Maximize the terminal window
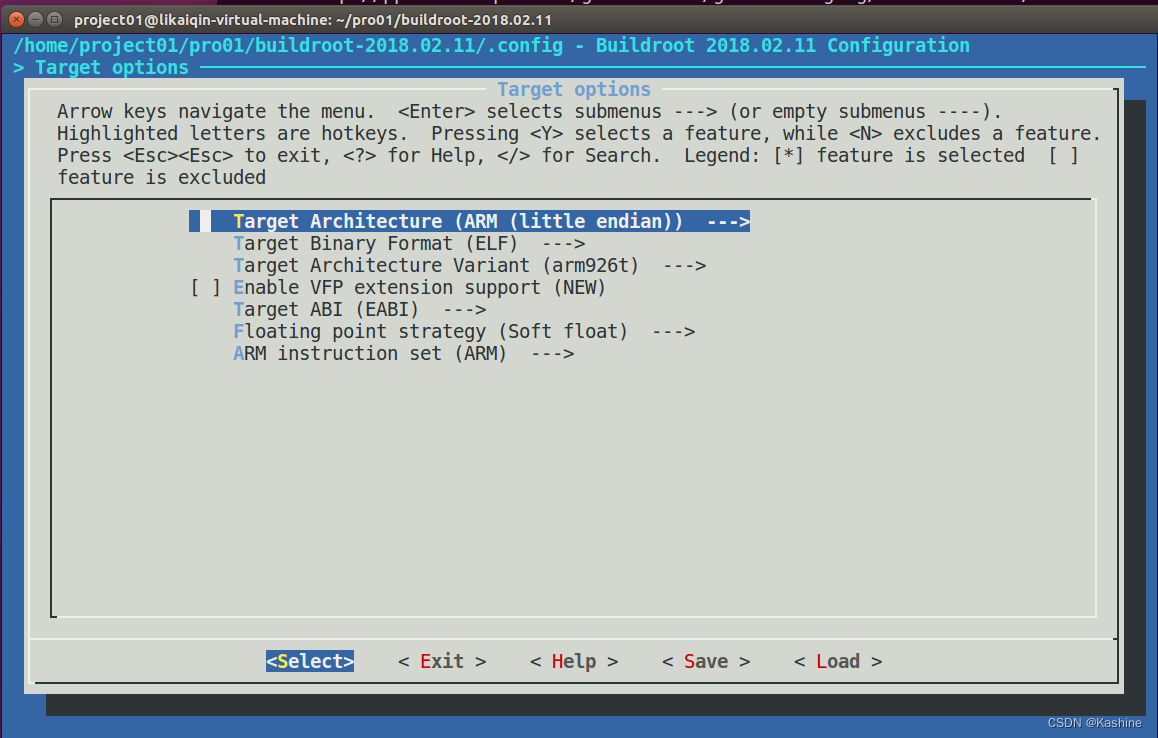The width and height of the screenshot is (1158, 738). click(55, 19)
